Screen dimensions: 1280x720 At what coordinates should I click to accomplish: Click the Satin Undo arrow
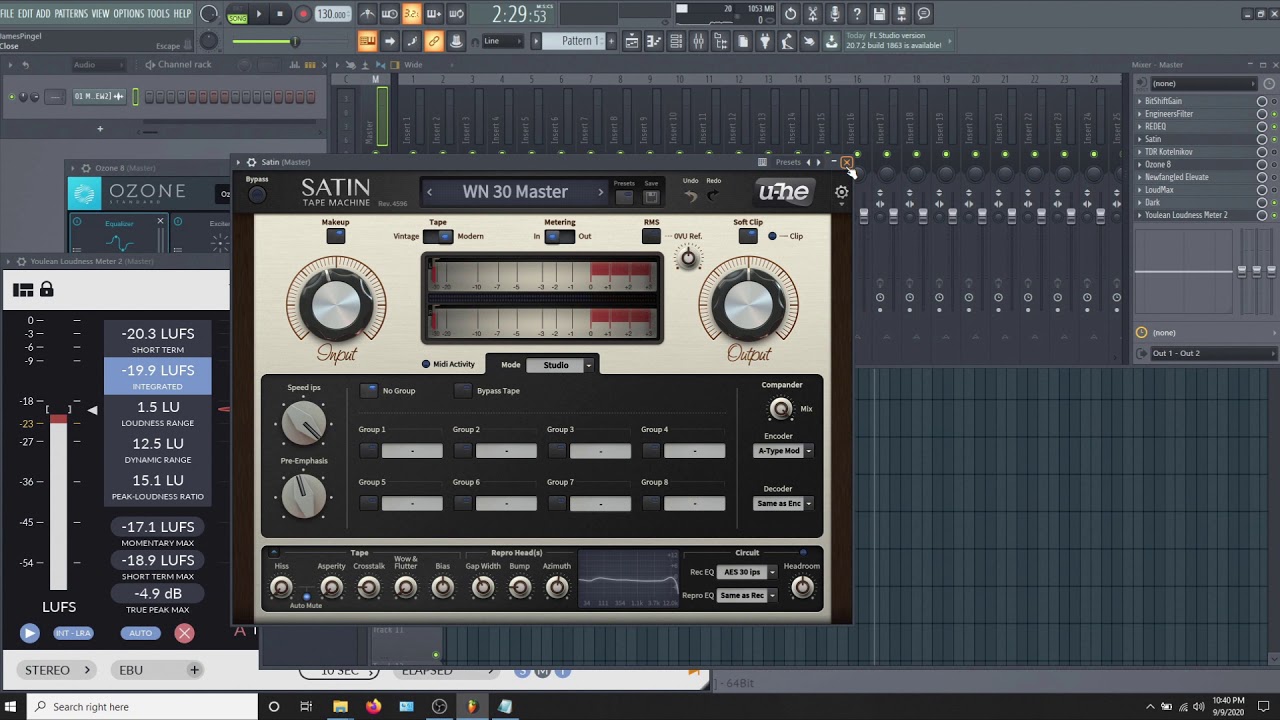point(690,196)
